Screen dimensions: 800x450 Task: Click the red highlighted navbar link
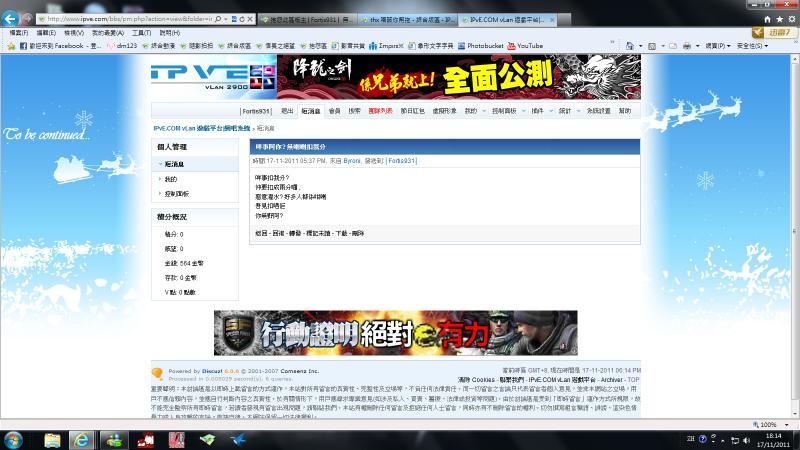tap(380, 111)
